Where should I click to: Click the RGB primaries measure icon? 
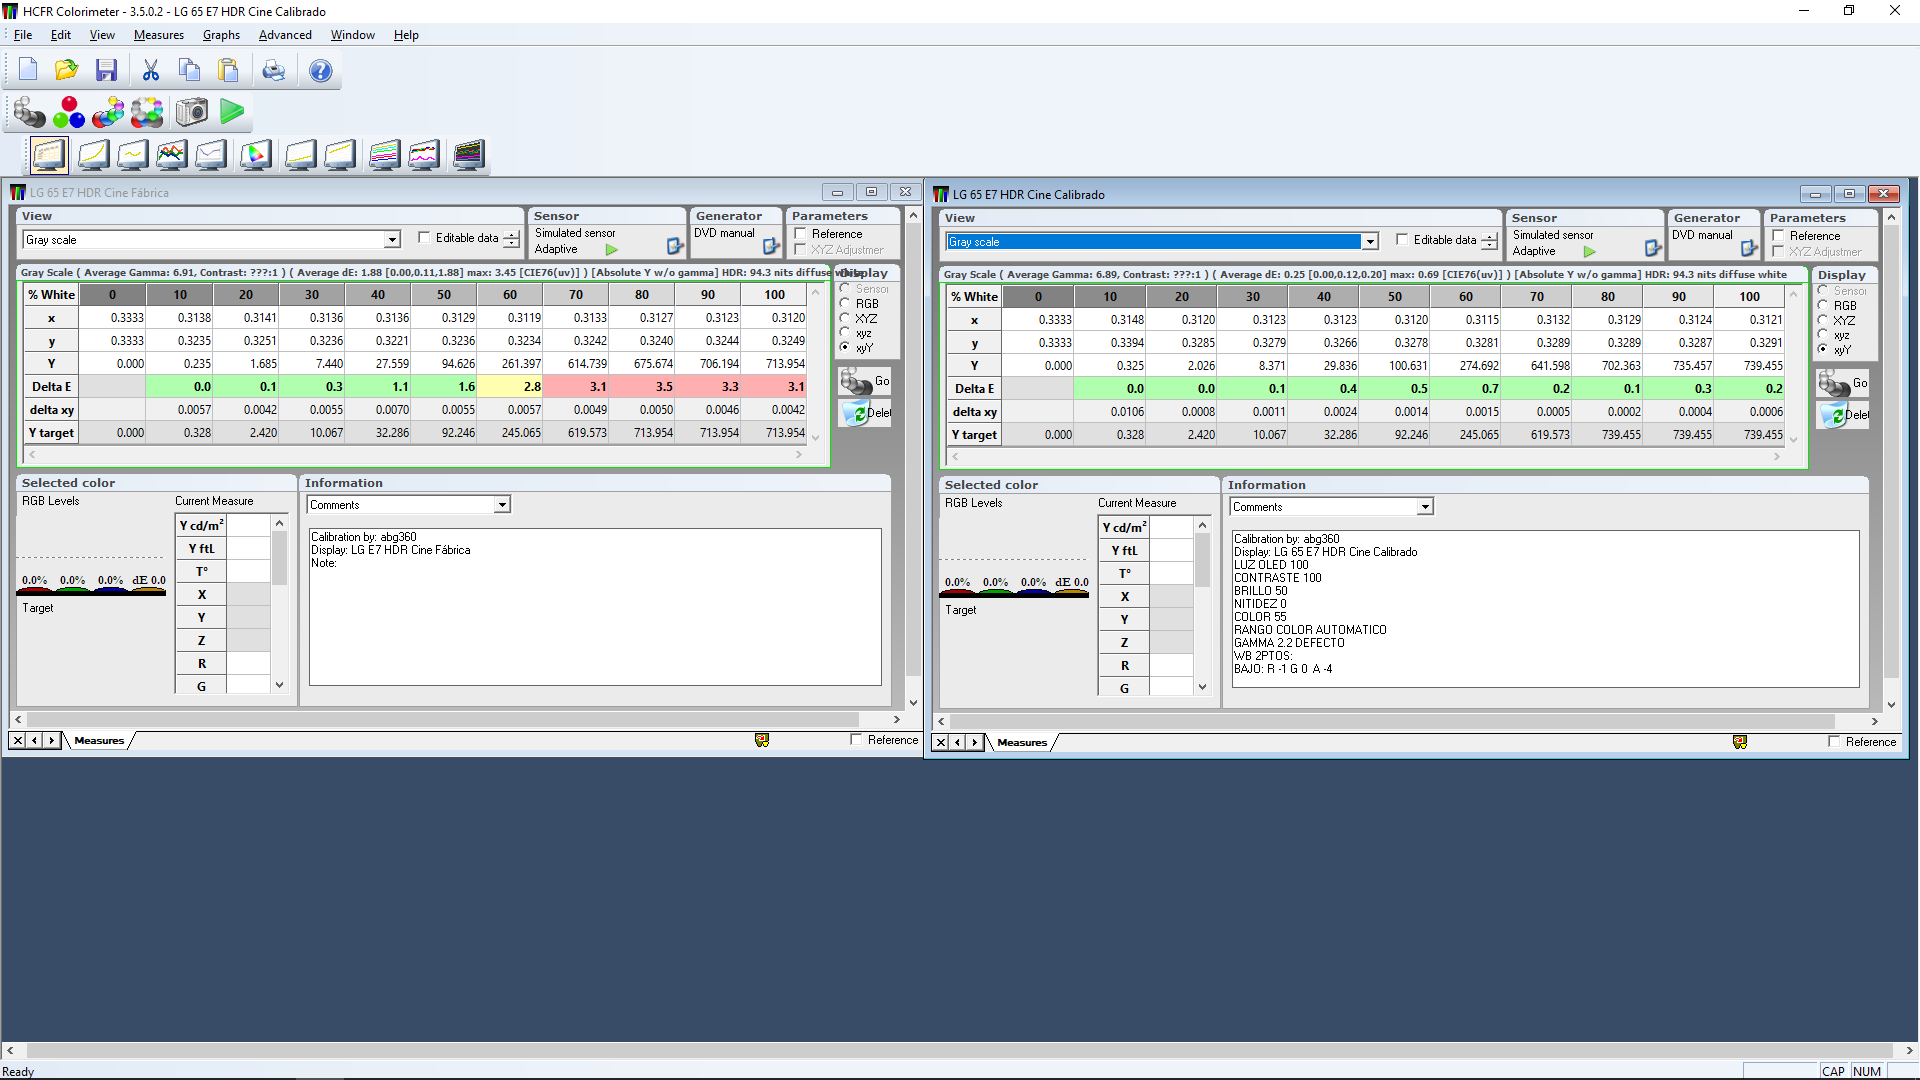point(69,112)
